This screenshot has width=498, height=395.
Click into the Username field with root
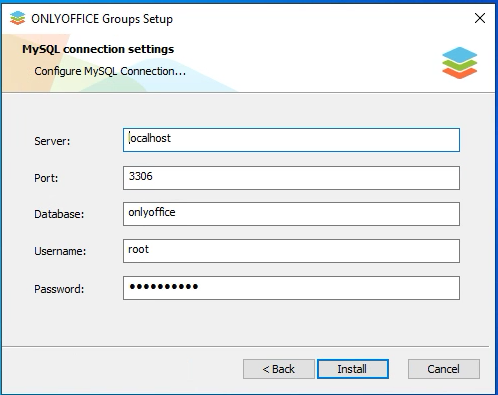[291, 251]
